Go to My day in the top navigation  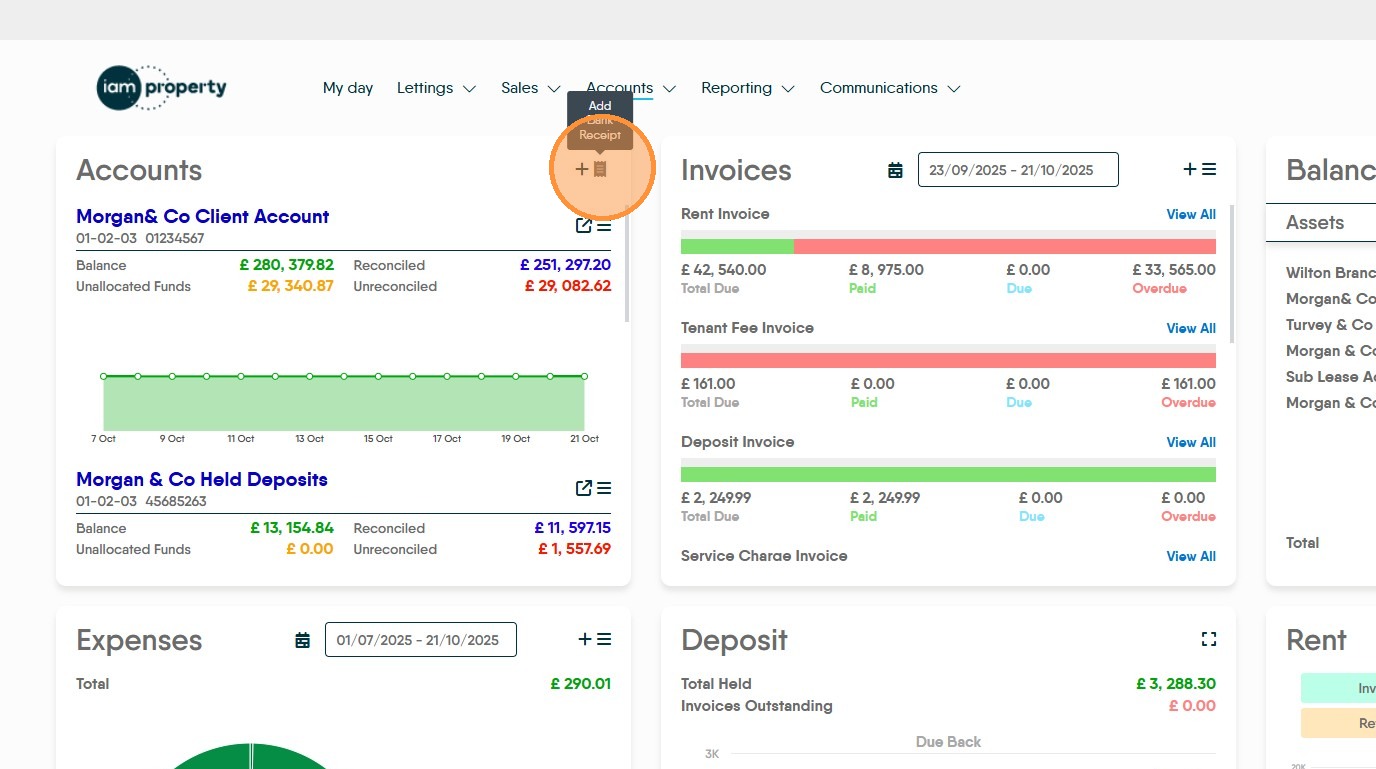[x=348, y=88]
